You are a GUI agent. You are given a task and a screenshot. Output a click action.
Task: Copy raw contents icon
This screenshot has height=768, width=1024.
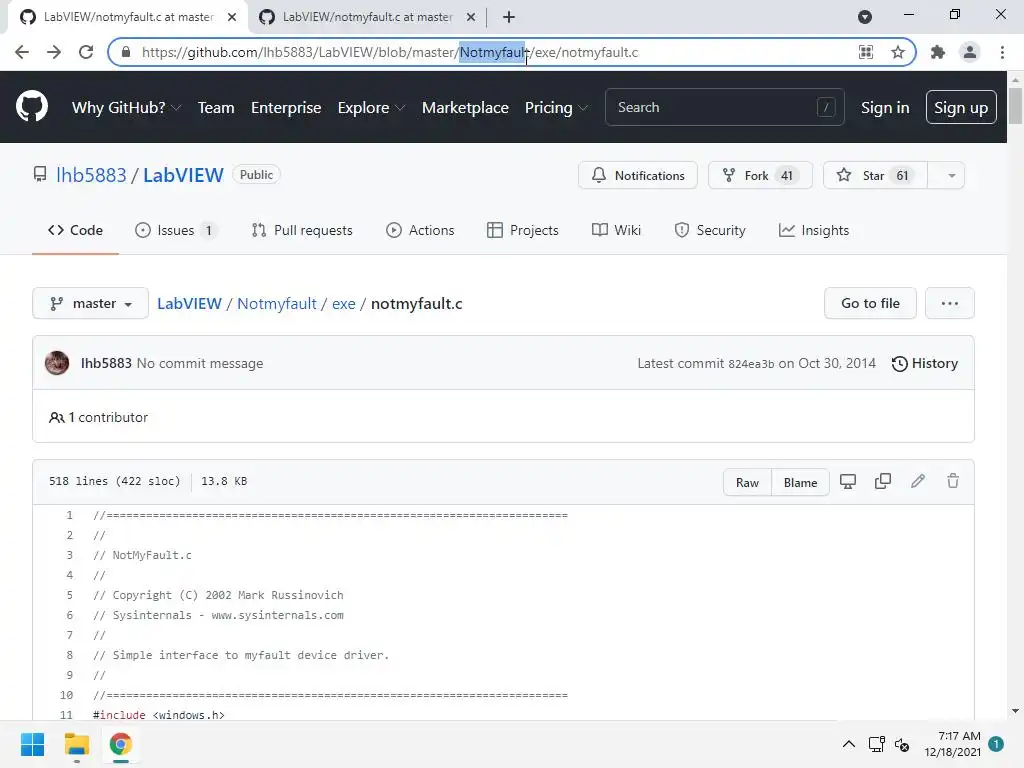click(x=883, y=481)
